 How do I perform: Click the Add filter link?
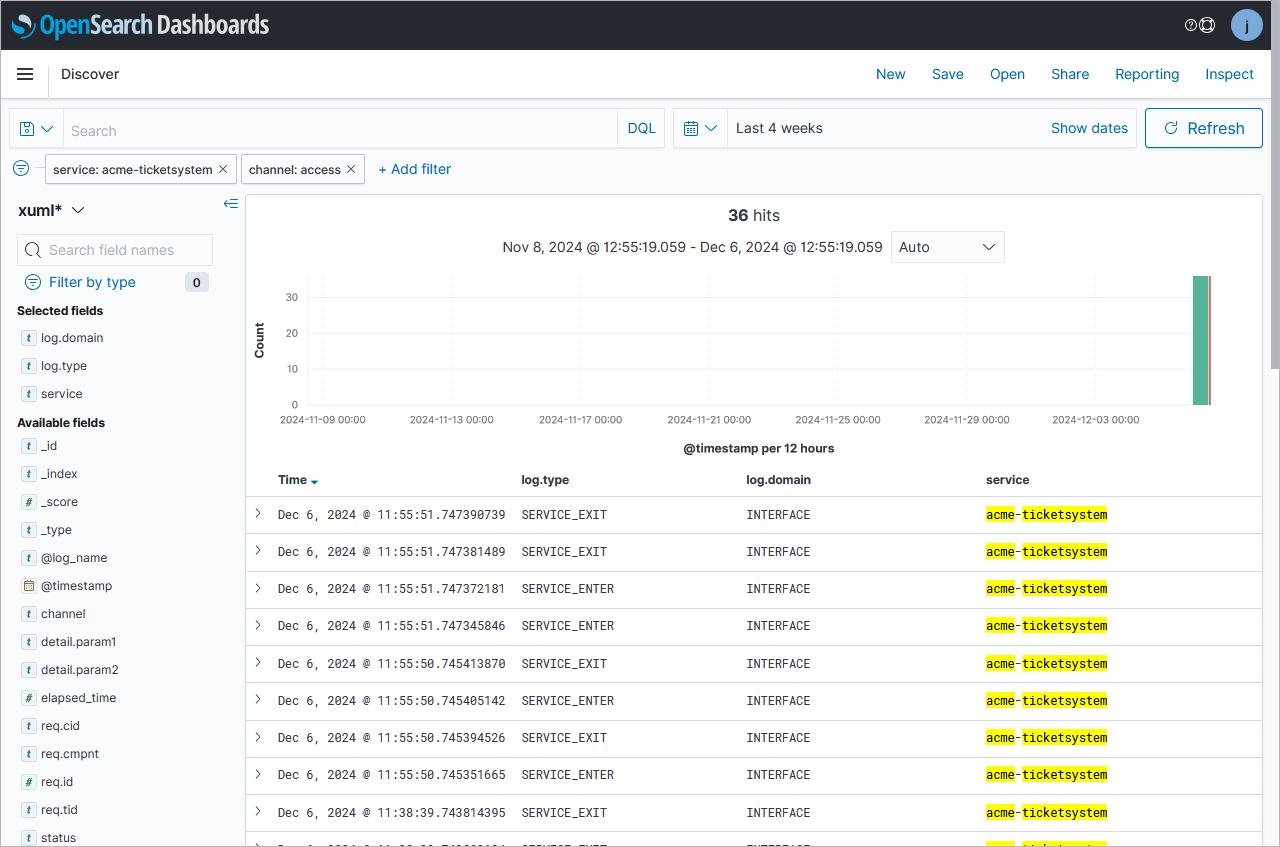click(414, 169)
